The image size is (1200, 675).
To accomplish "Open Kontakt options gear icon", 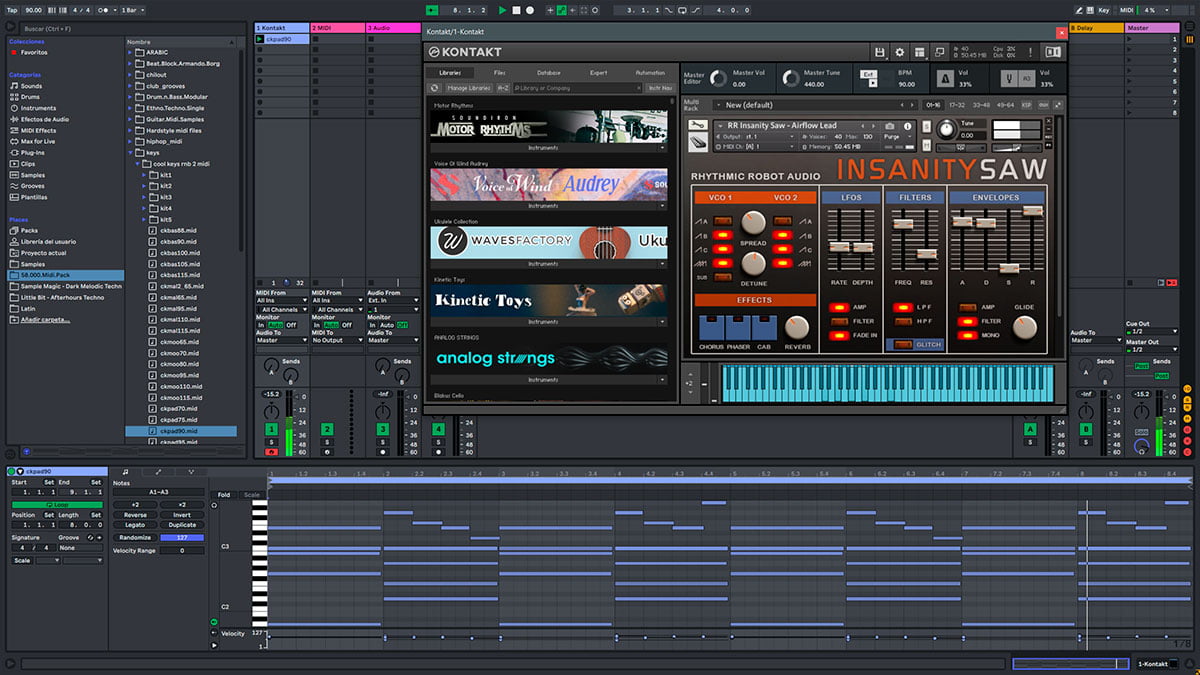I will tap(899, 52).
